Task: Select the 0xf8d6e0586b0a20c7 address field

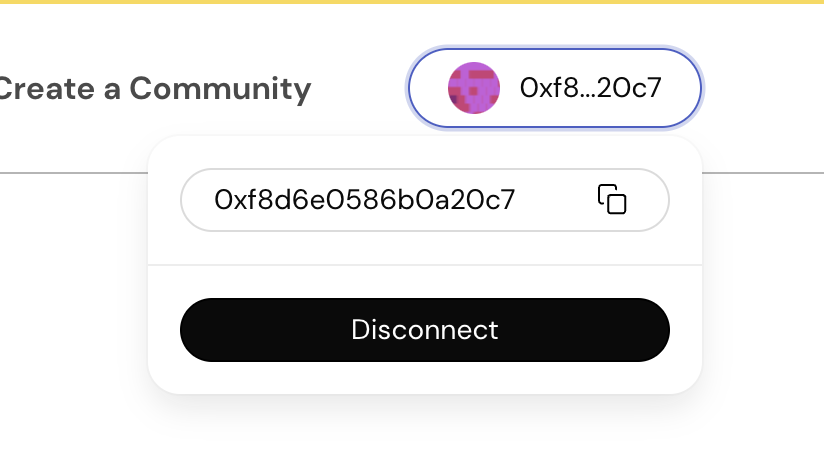Action: 425,200
